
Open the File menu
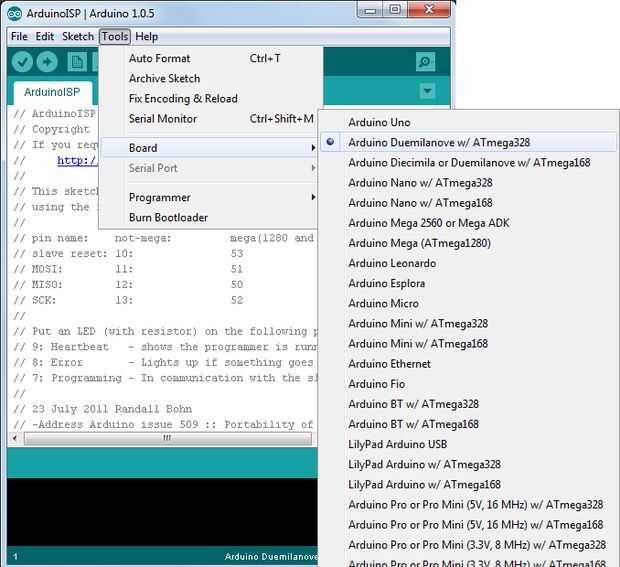coord(19,36)
